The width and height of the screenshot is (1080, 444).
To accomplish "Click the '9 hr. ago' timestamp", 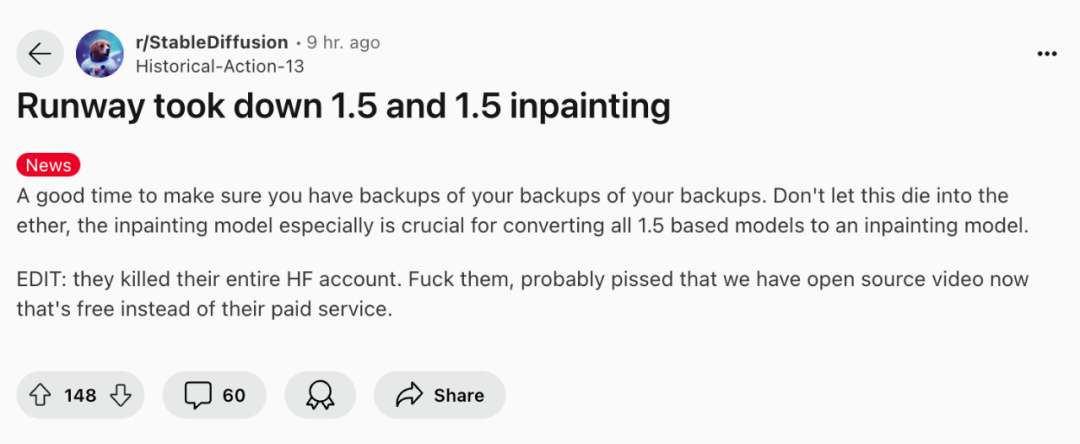I will pos(343,43).
